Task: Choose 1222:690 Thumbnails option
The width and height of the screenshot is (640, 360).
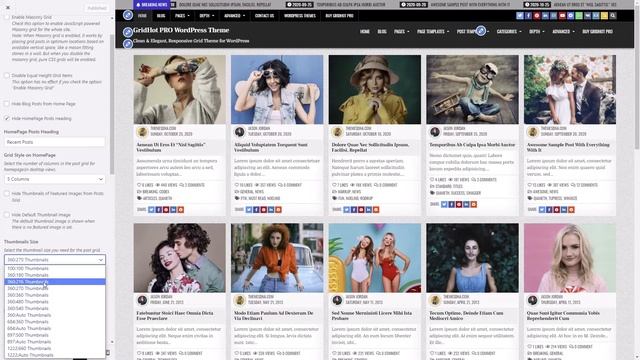Action: [55, 349]
